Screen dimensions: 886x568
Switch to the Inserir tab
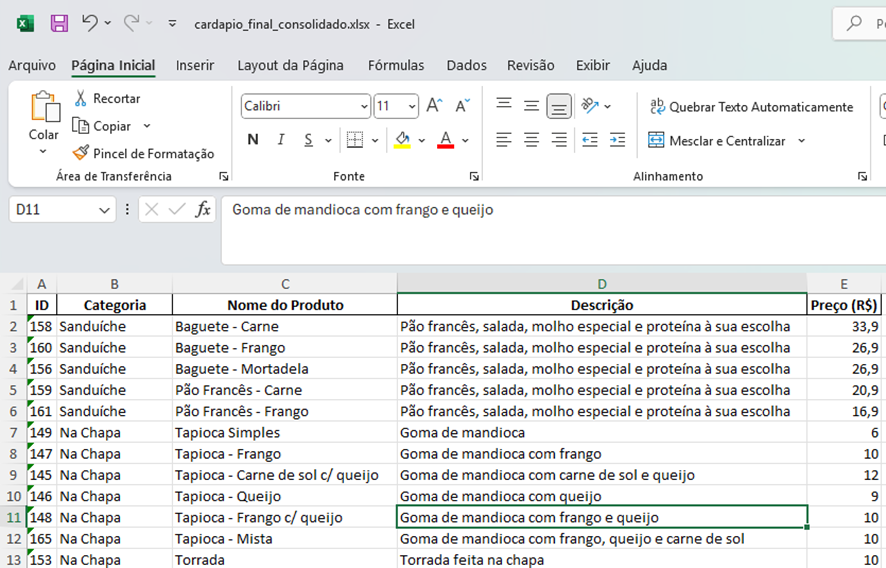click(x=195, y=65)
